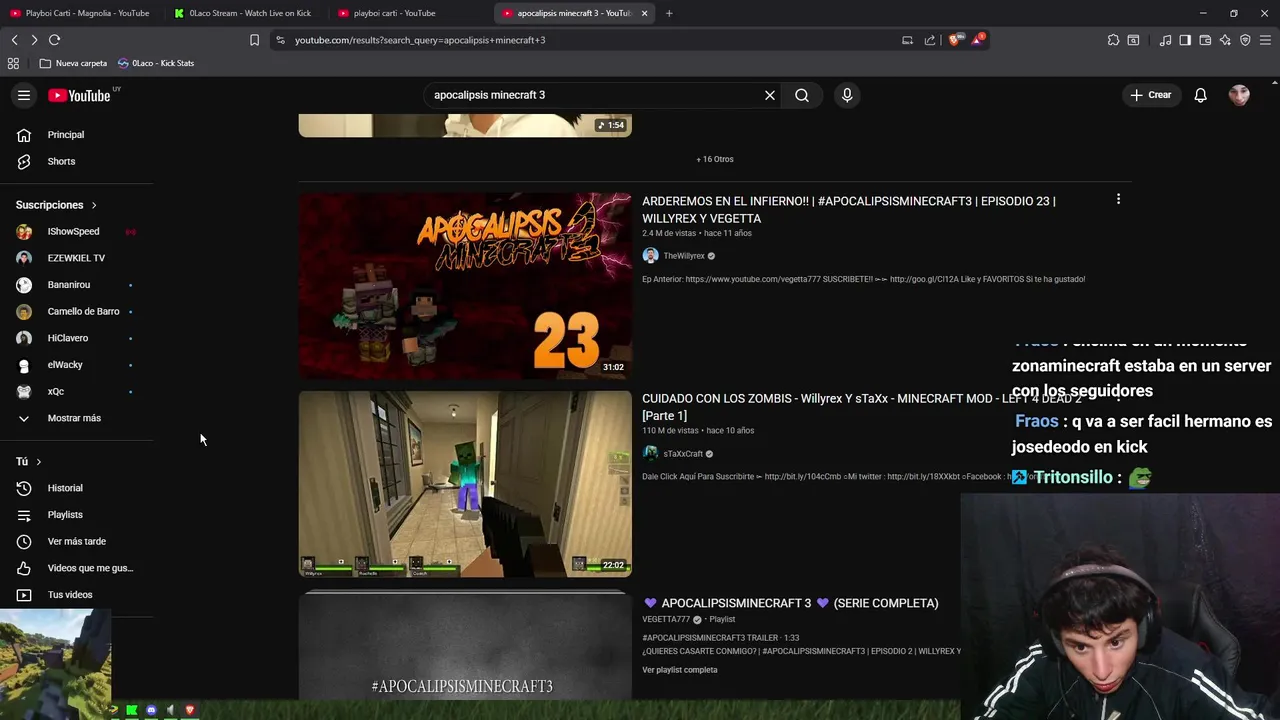This screenshot has height=720, width=1280.
Task: Open the EZEWKIEL TV subscription
Action: click(76, 258)
